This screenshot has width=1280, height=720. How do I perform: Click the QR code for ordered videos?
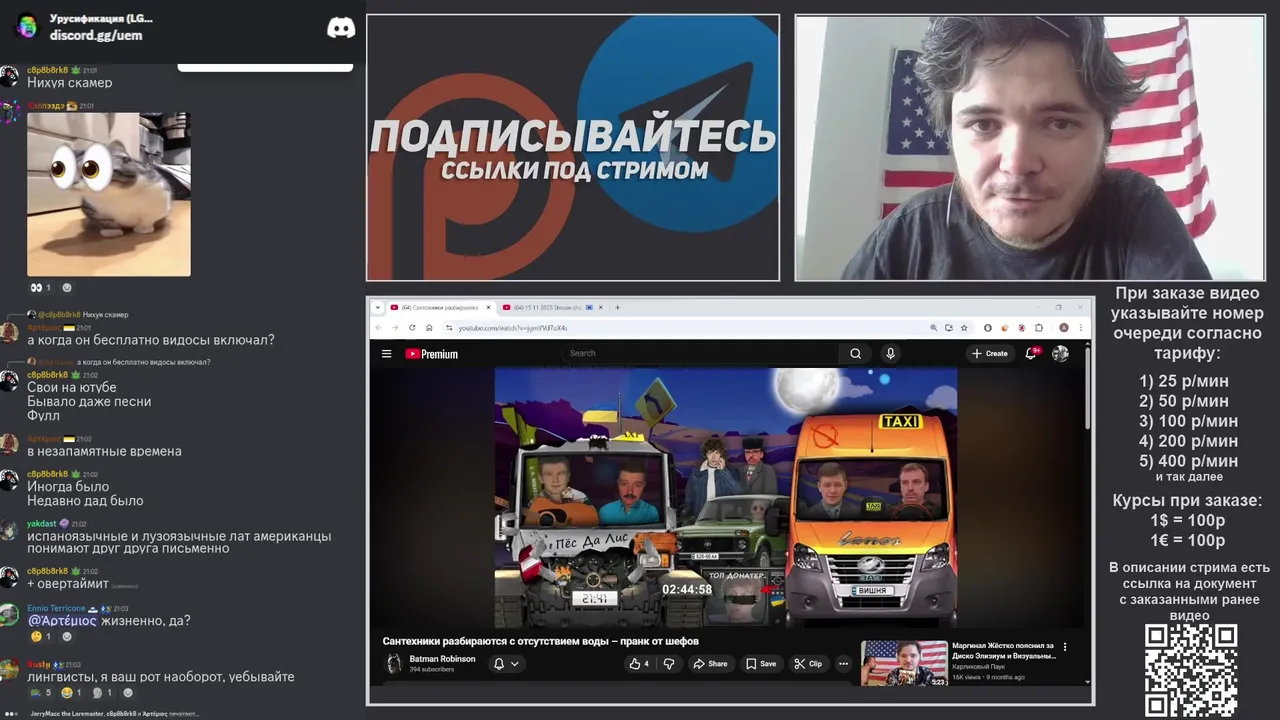(x=1191, y=671)
